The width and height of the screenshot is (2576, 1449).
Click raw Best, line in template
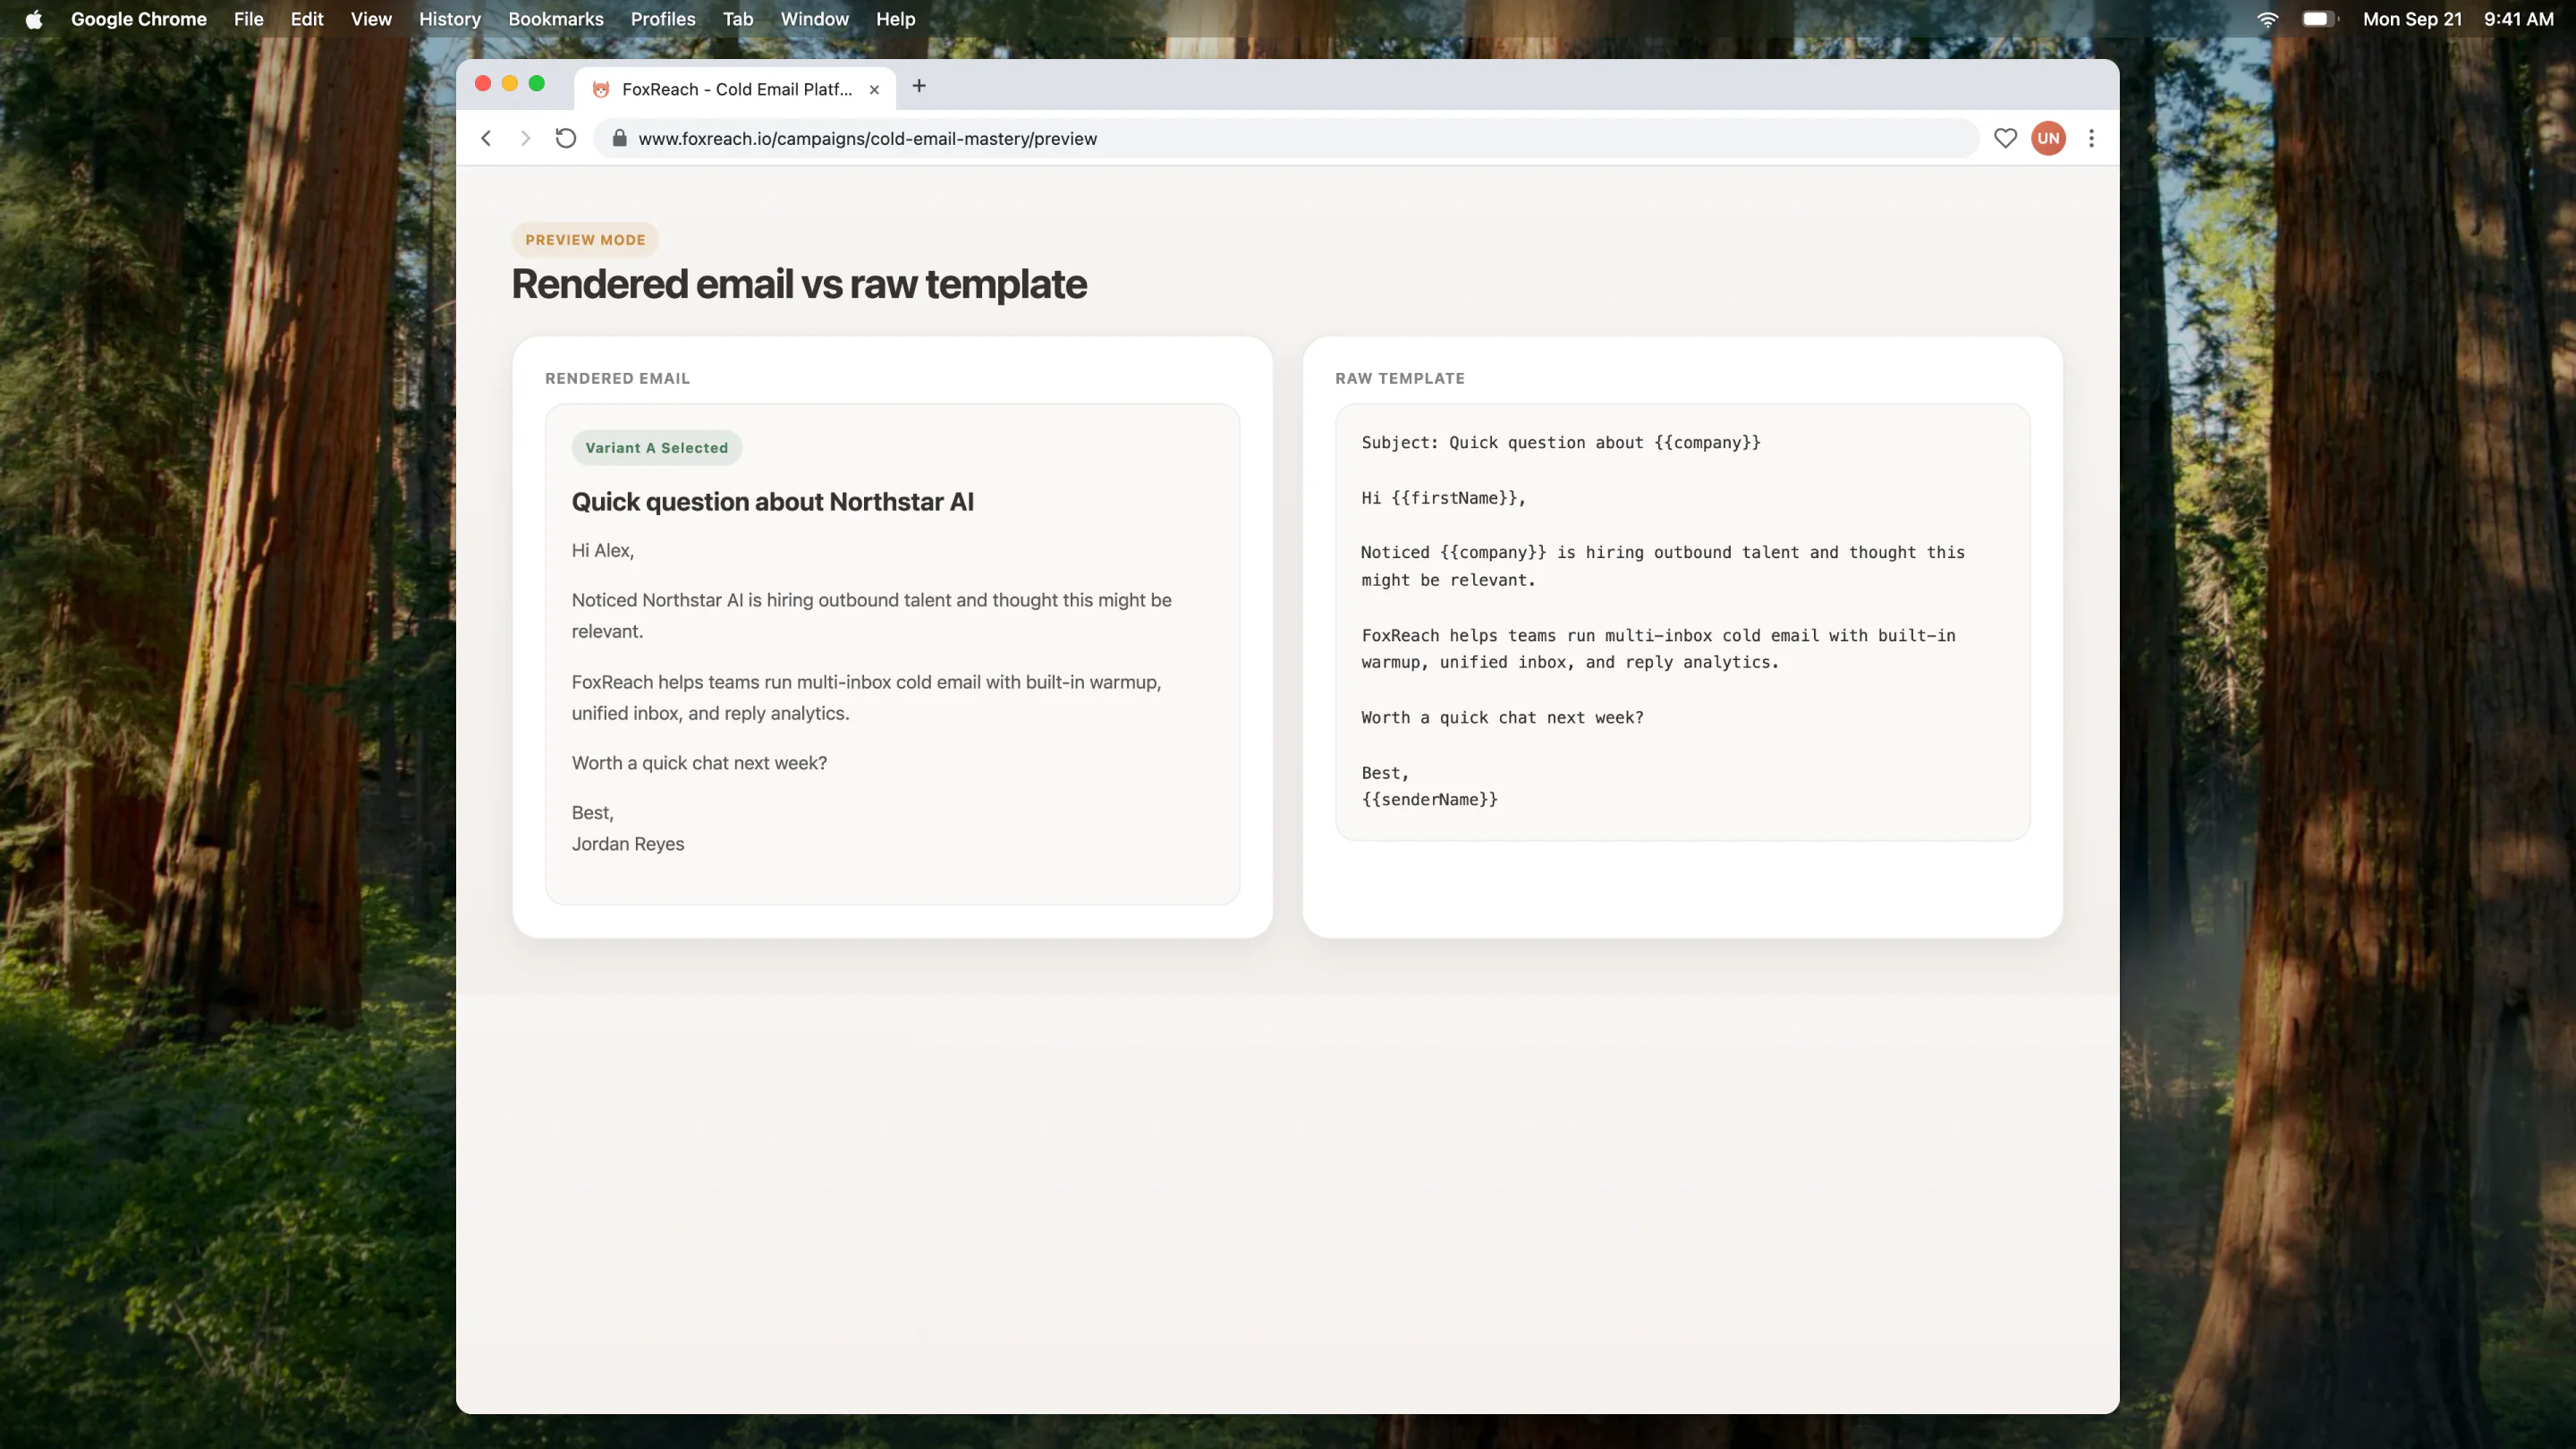click(x=1385, y=773)
